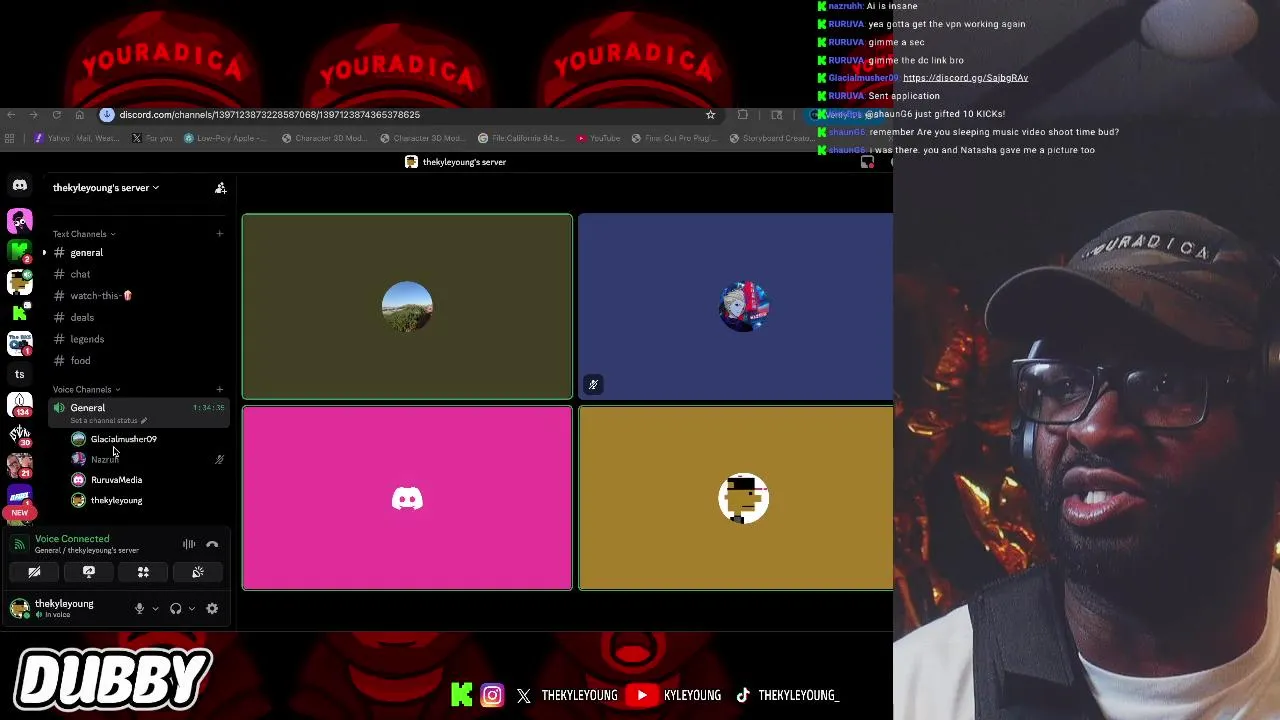The width and height of the screenshot is (1280, 720).
Task: Click browser home button
Action: 80,115
